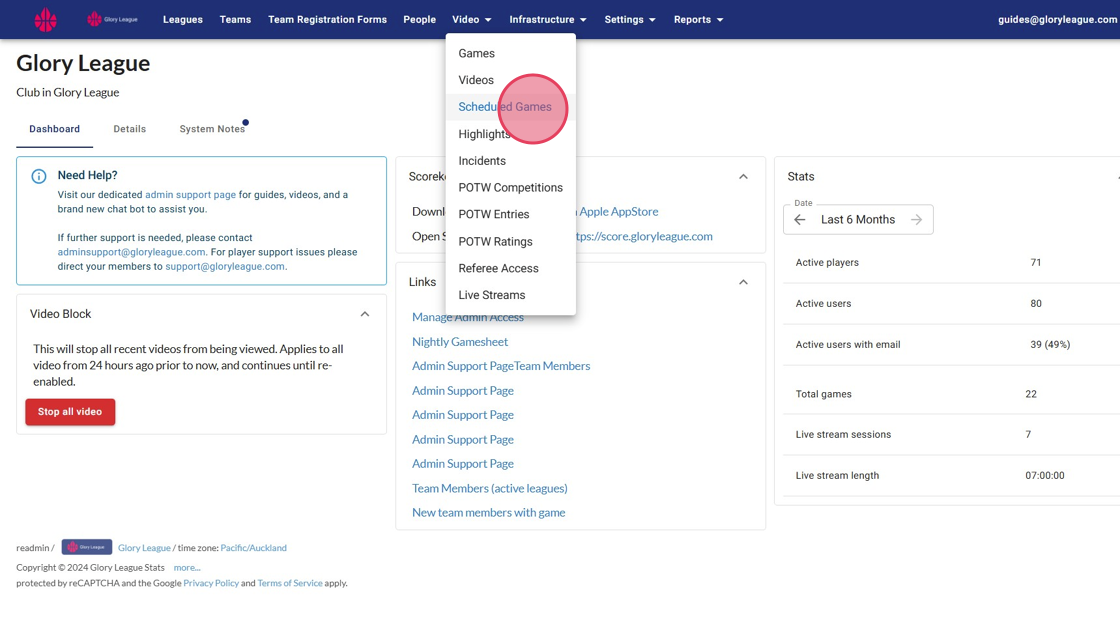This screenshot has height=626, width=1120.
Task: Open Team Members (active leagues) link
Action: click(x=489, y=489)
